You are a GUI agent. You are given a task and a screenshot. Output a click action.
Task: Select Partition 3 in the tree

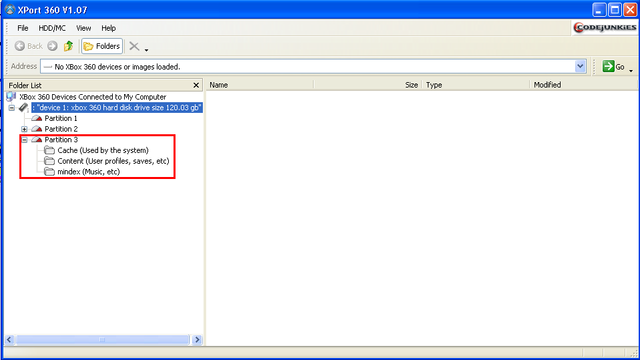[61, 140]
